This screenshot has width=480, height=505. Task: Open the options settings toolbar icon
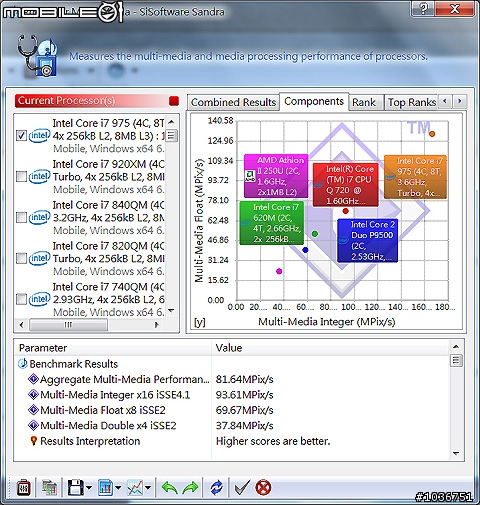(24, 488)
